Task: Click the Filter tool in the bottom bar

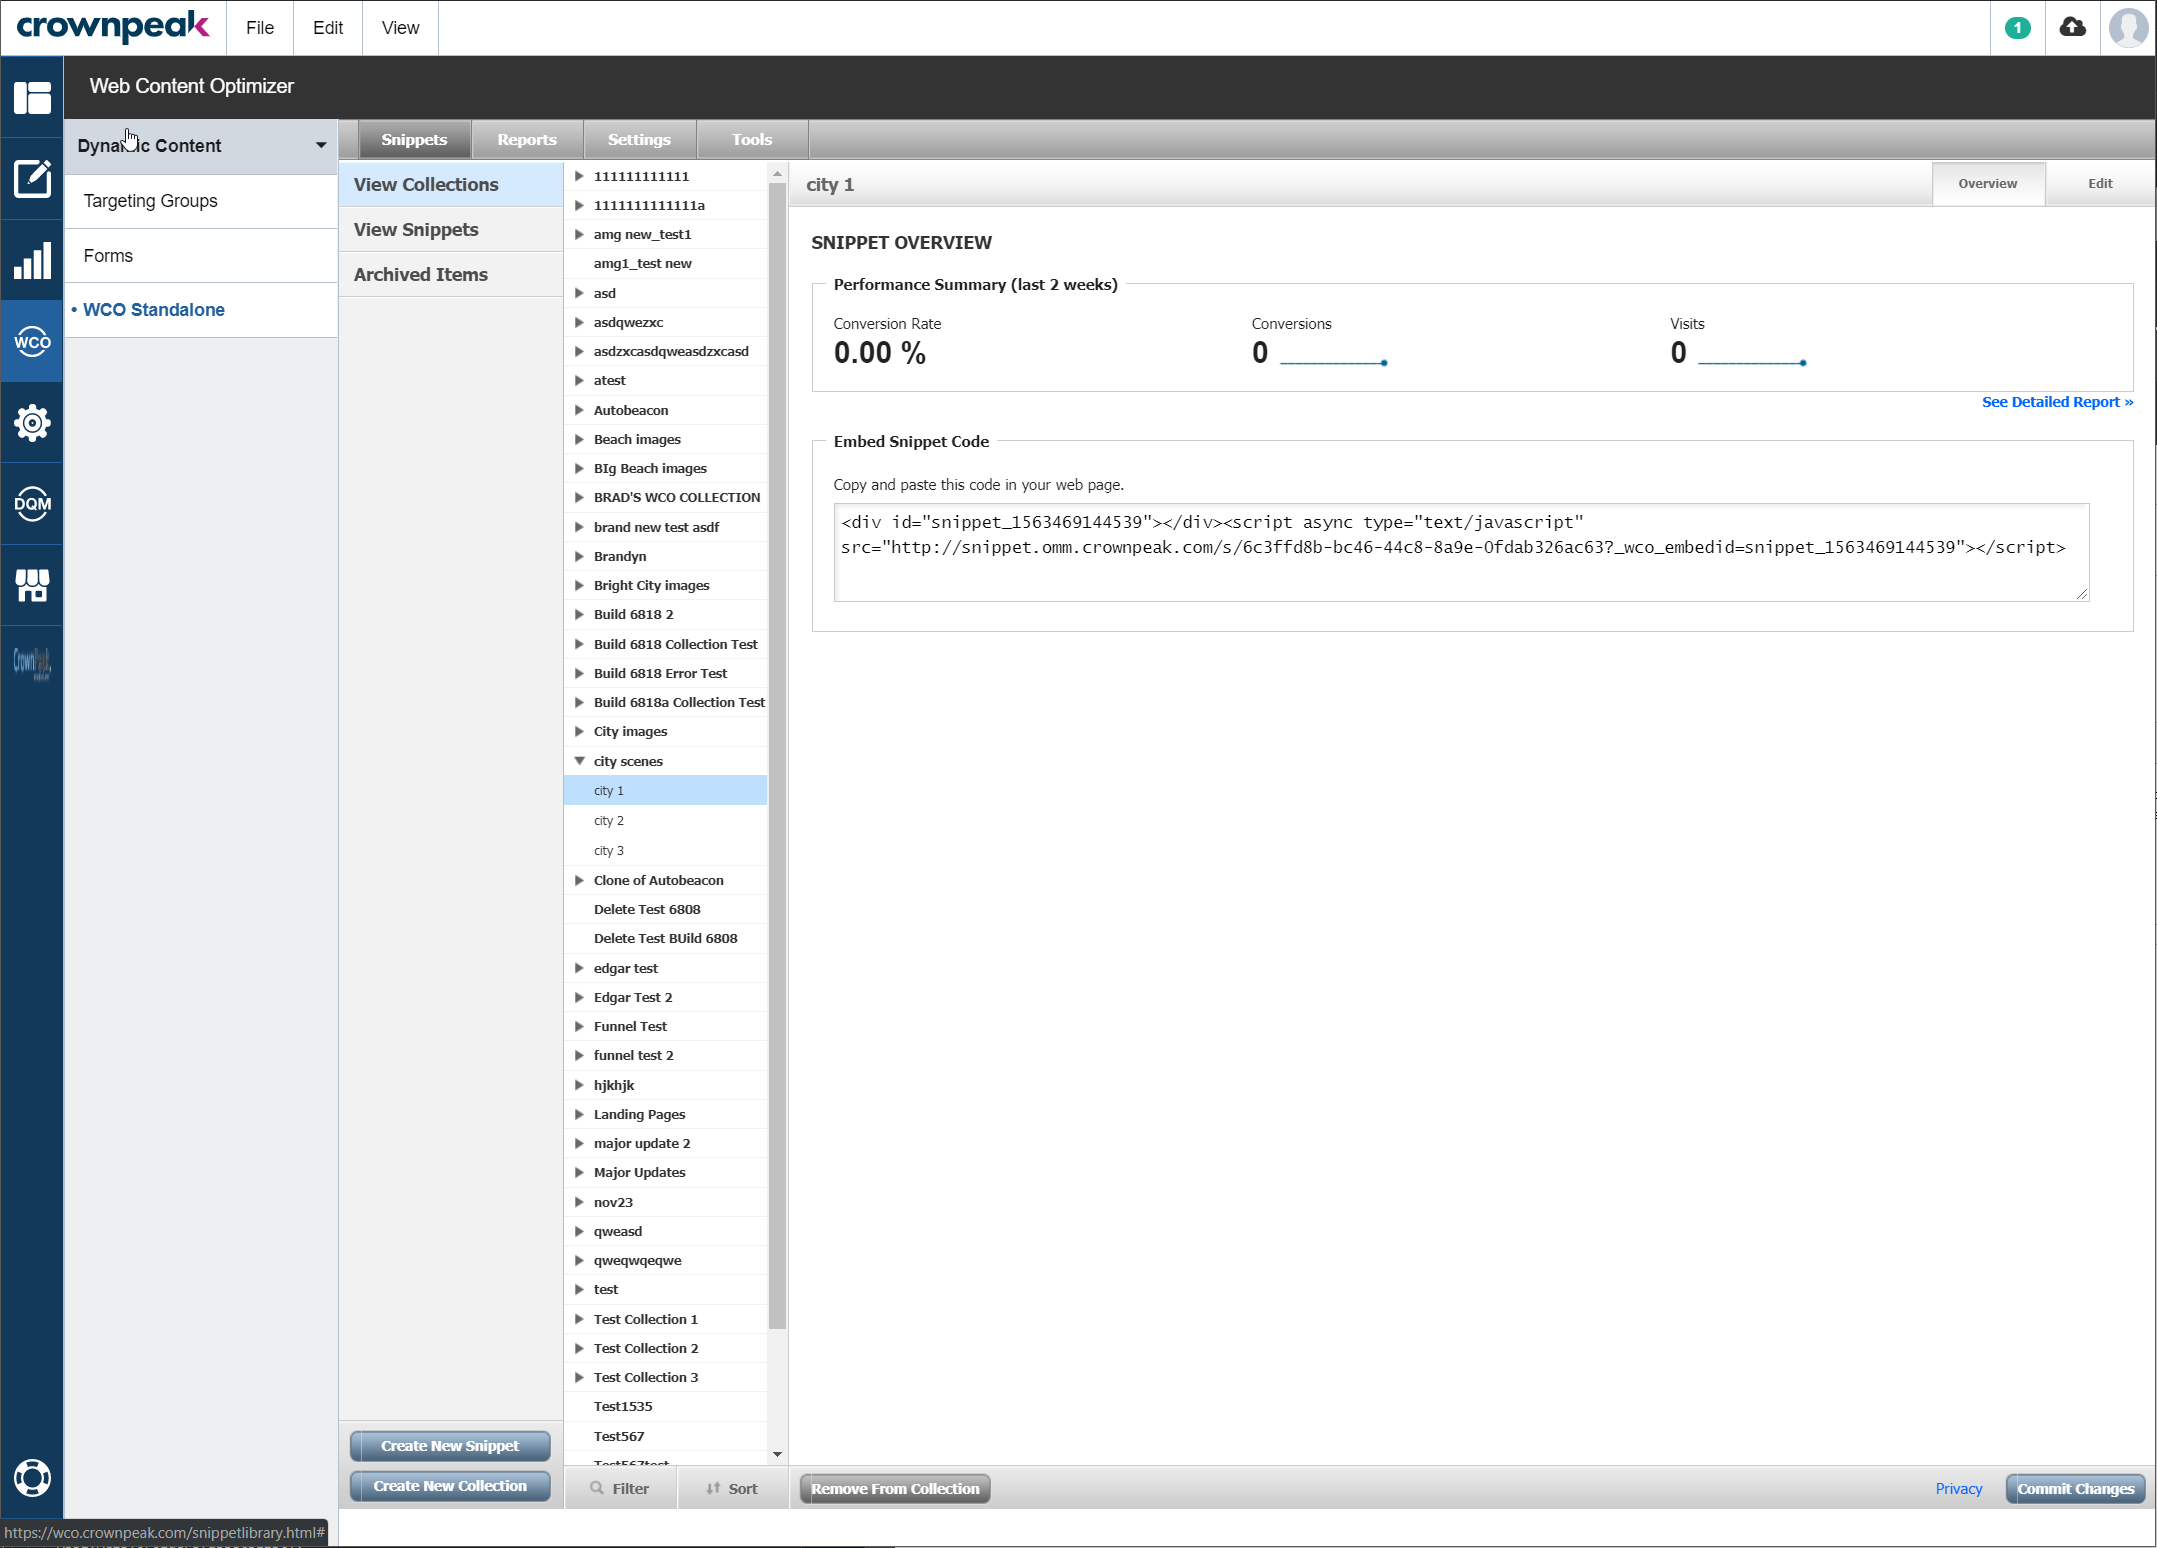Action: coord(621,1488)
